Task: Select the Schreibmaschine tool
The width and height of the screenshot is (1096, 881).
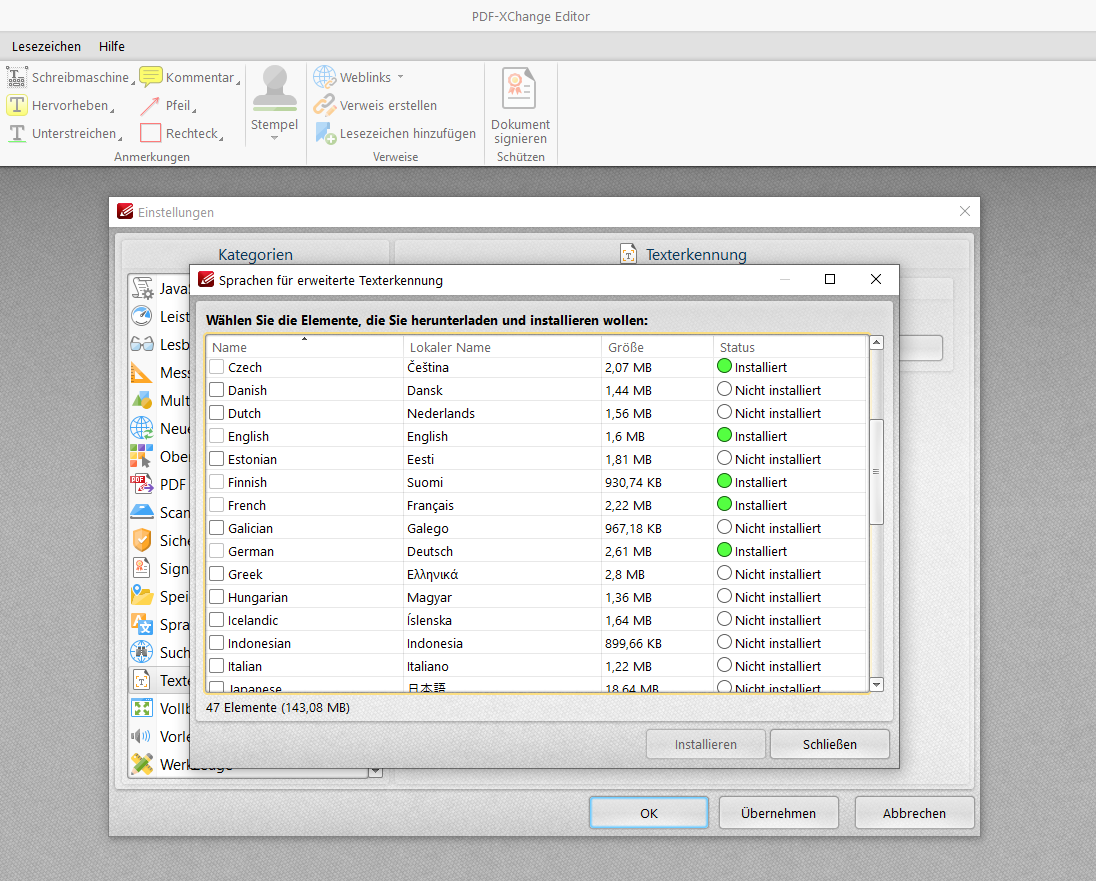Action: point(75,77)
